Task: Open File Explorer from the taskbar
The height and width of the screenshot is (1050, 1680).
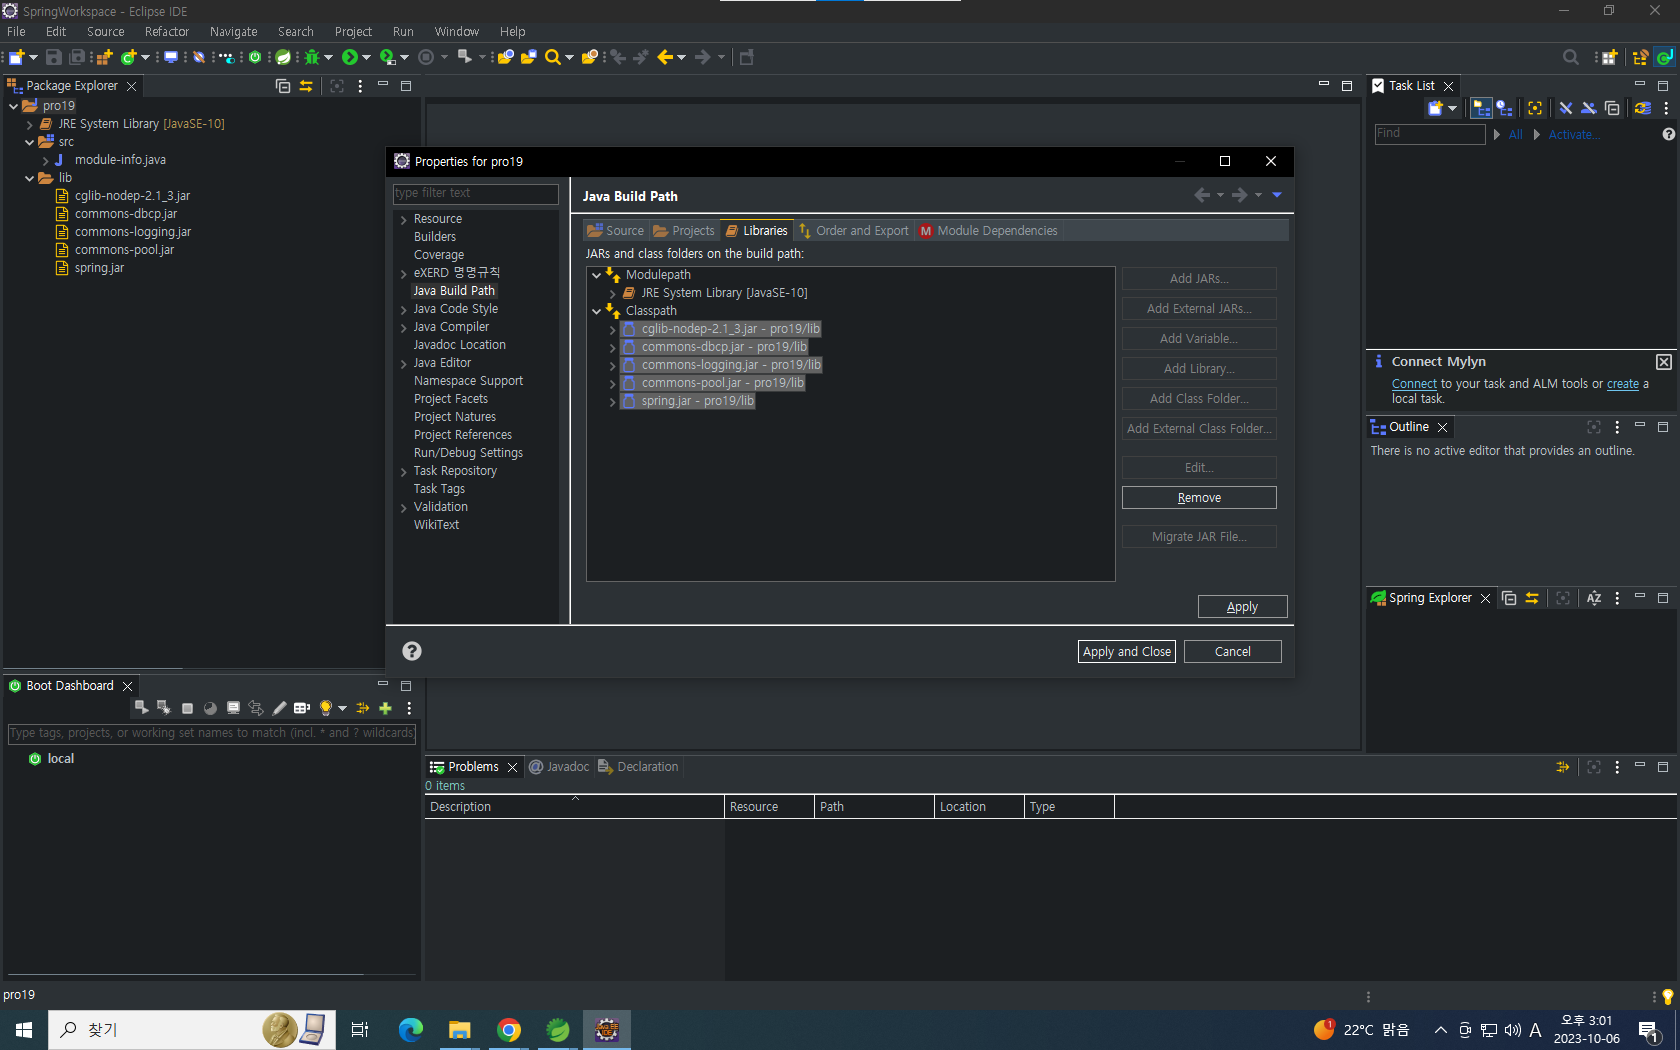Action: point(460,1030)
